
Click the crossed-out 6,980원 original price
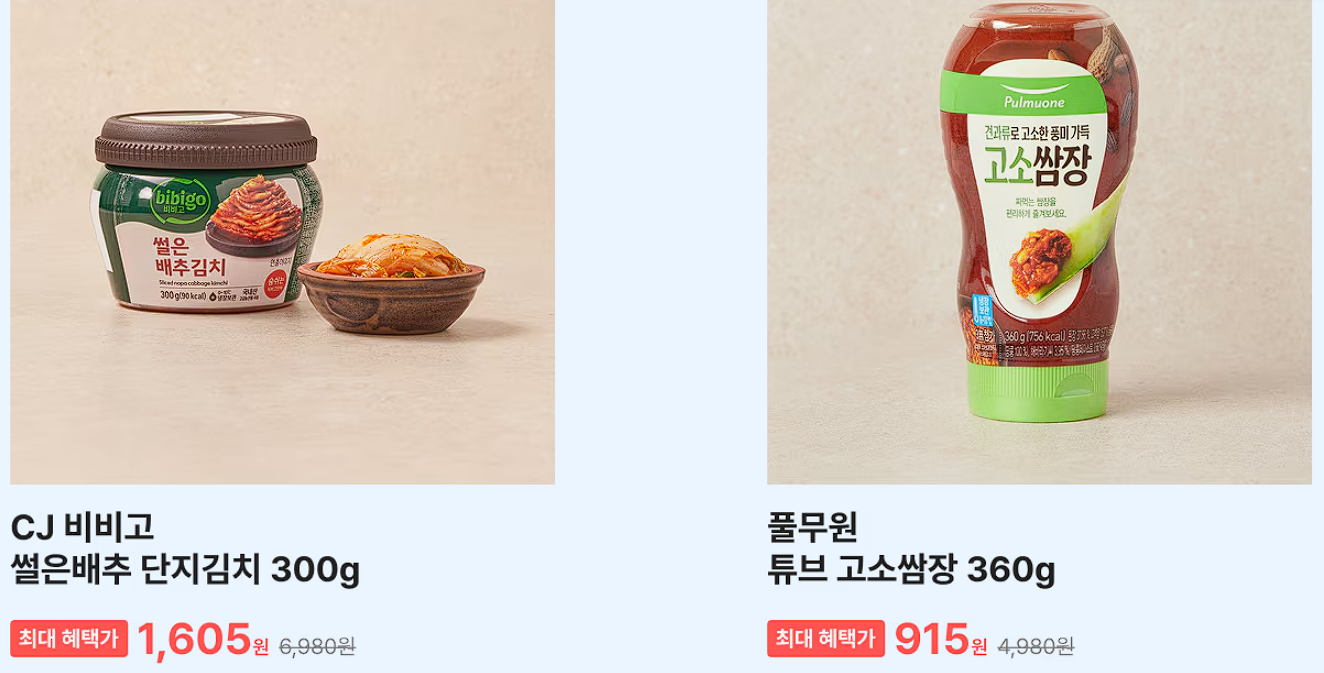(x=317, y=646)
